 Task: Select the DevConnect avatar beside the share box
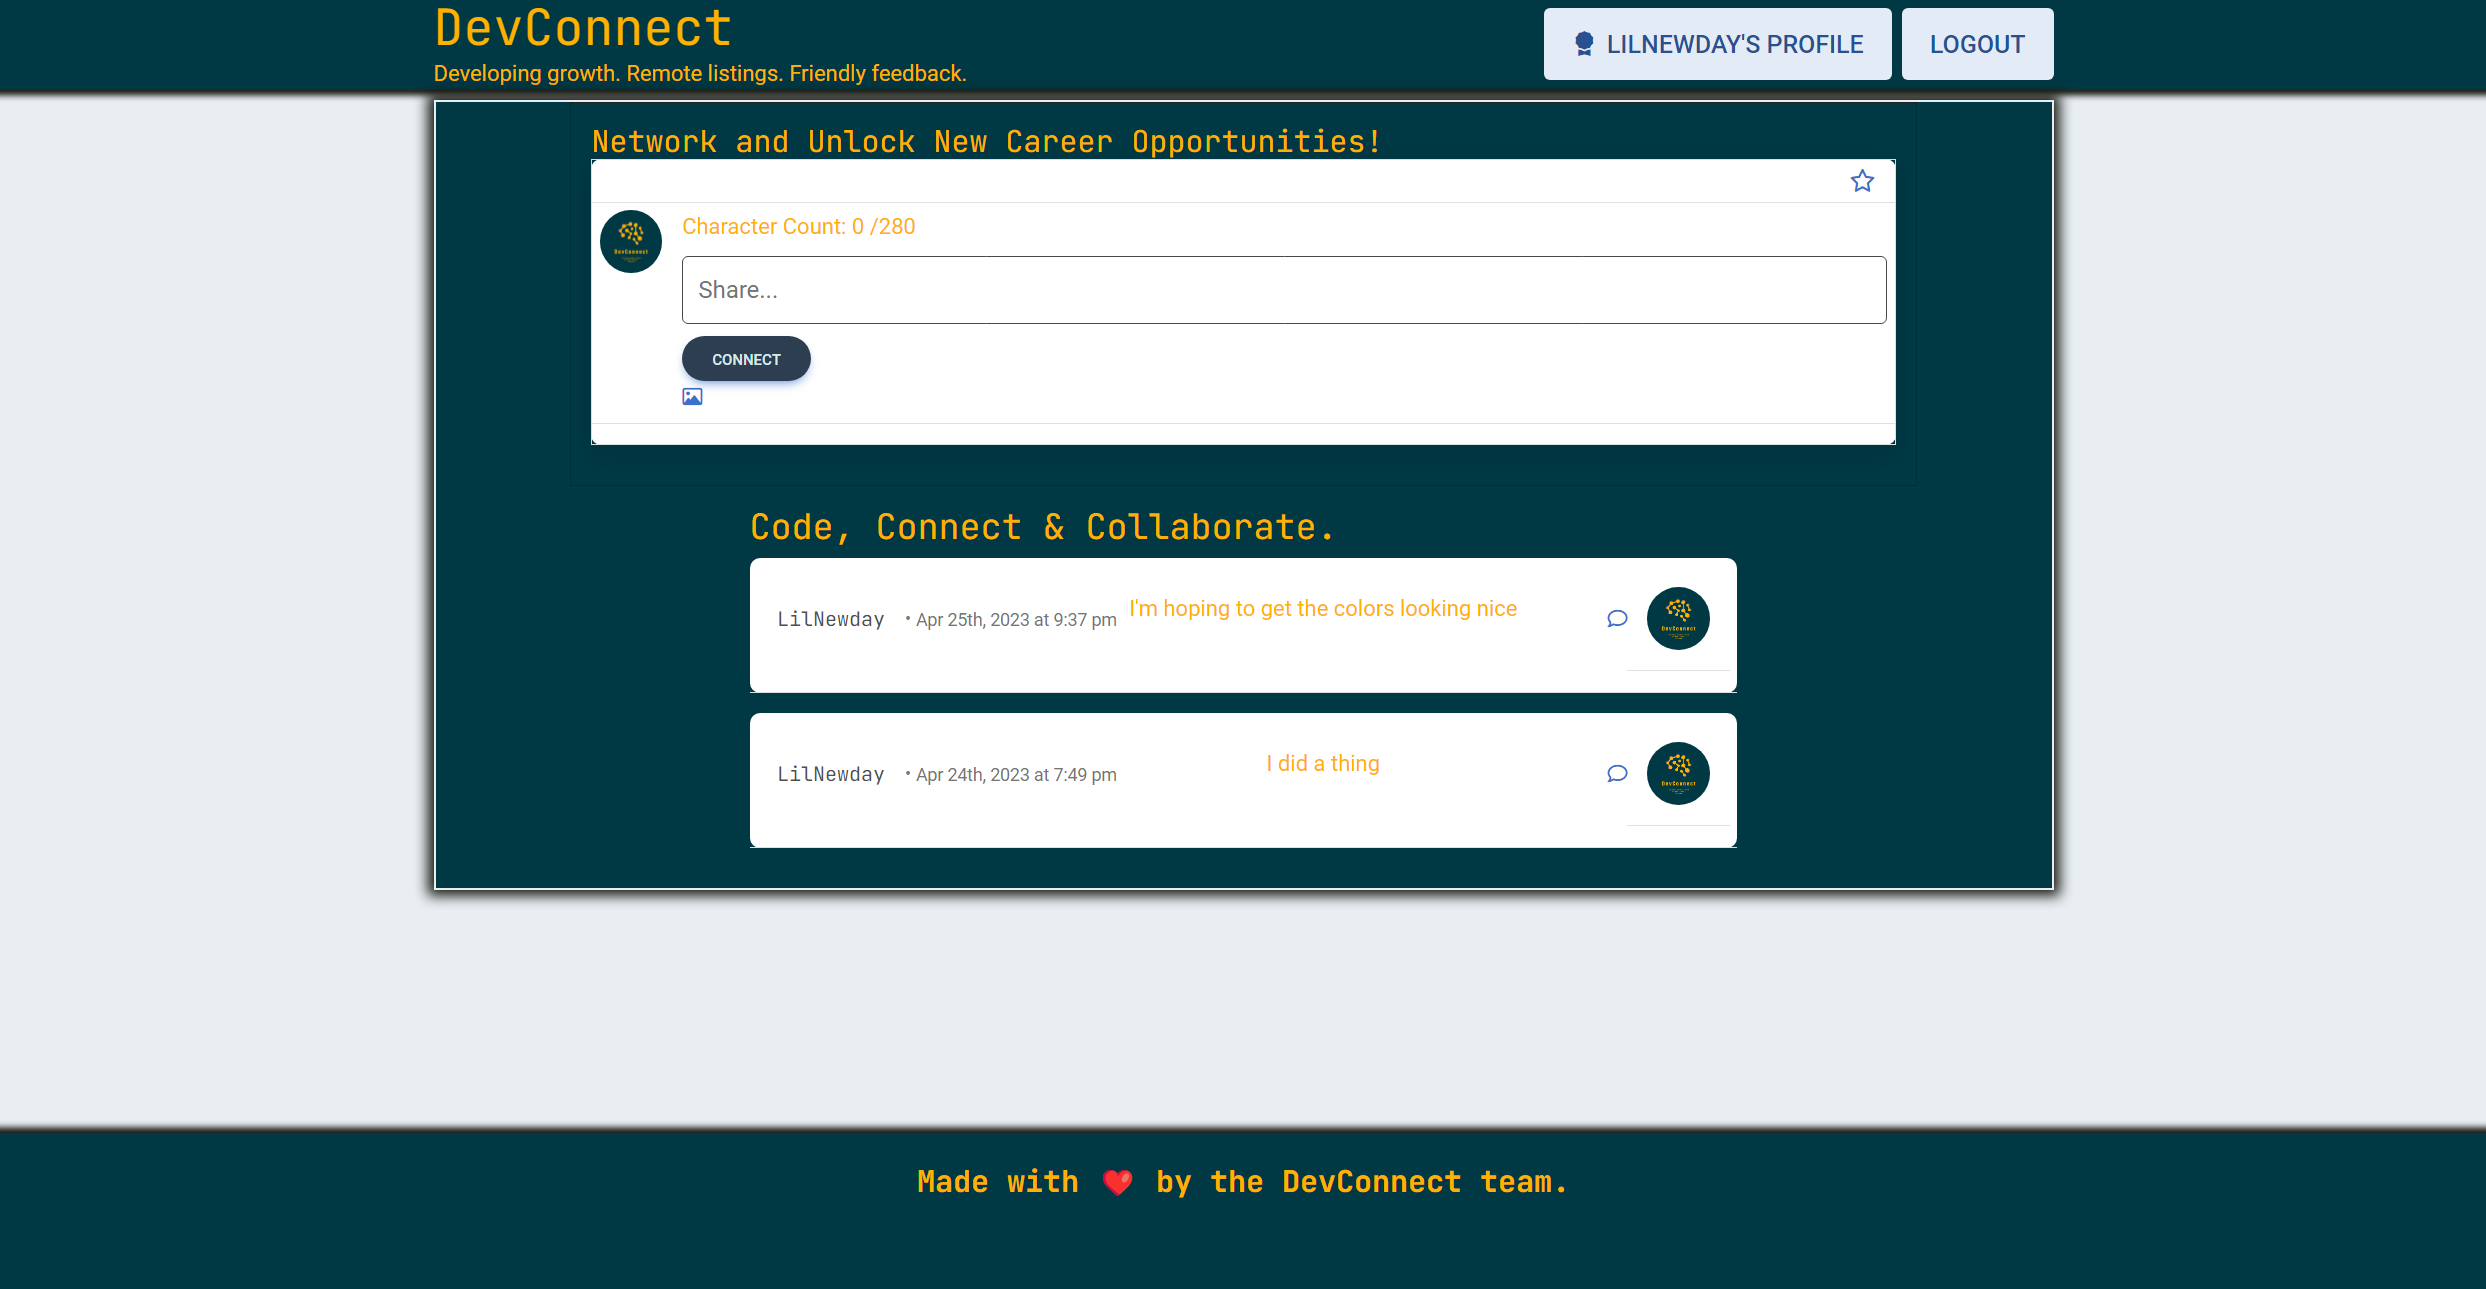[630, 241]
